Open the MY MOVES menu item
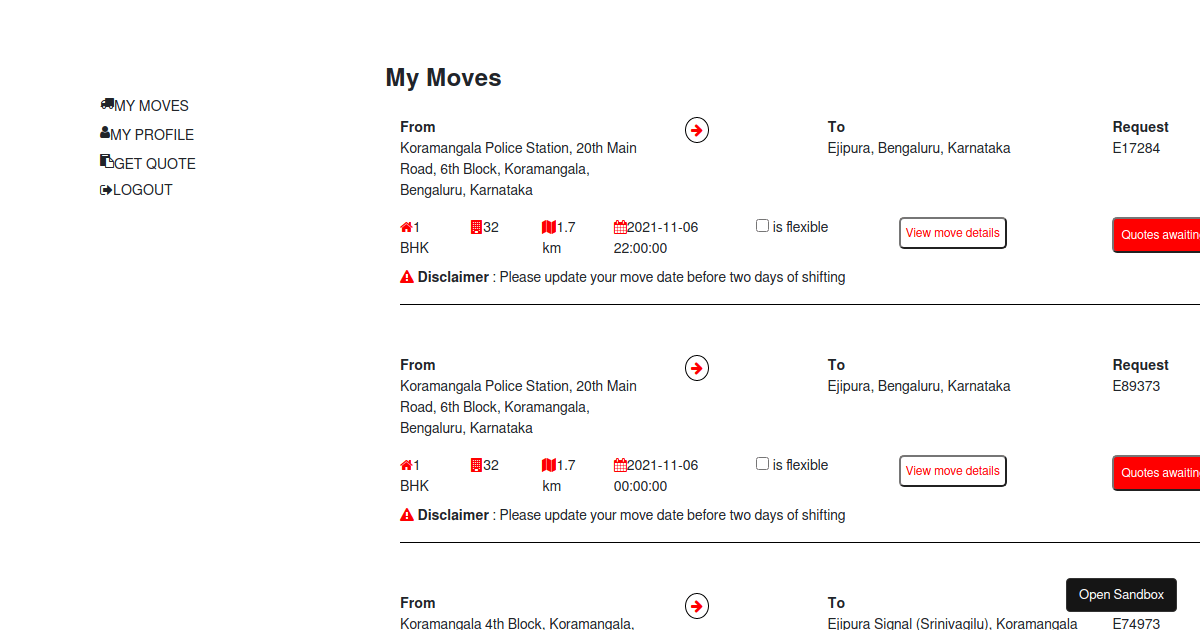Screen dimensions: 1200x630 click(x=151, y=106)
